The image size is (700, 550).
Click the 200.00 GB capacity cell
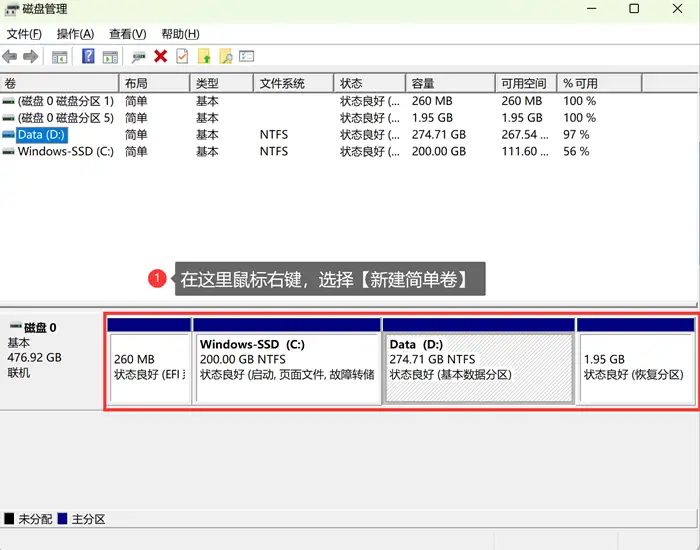click(x=438, y=152)
